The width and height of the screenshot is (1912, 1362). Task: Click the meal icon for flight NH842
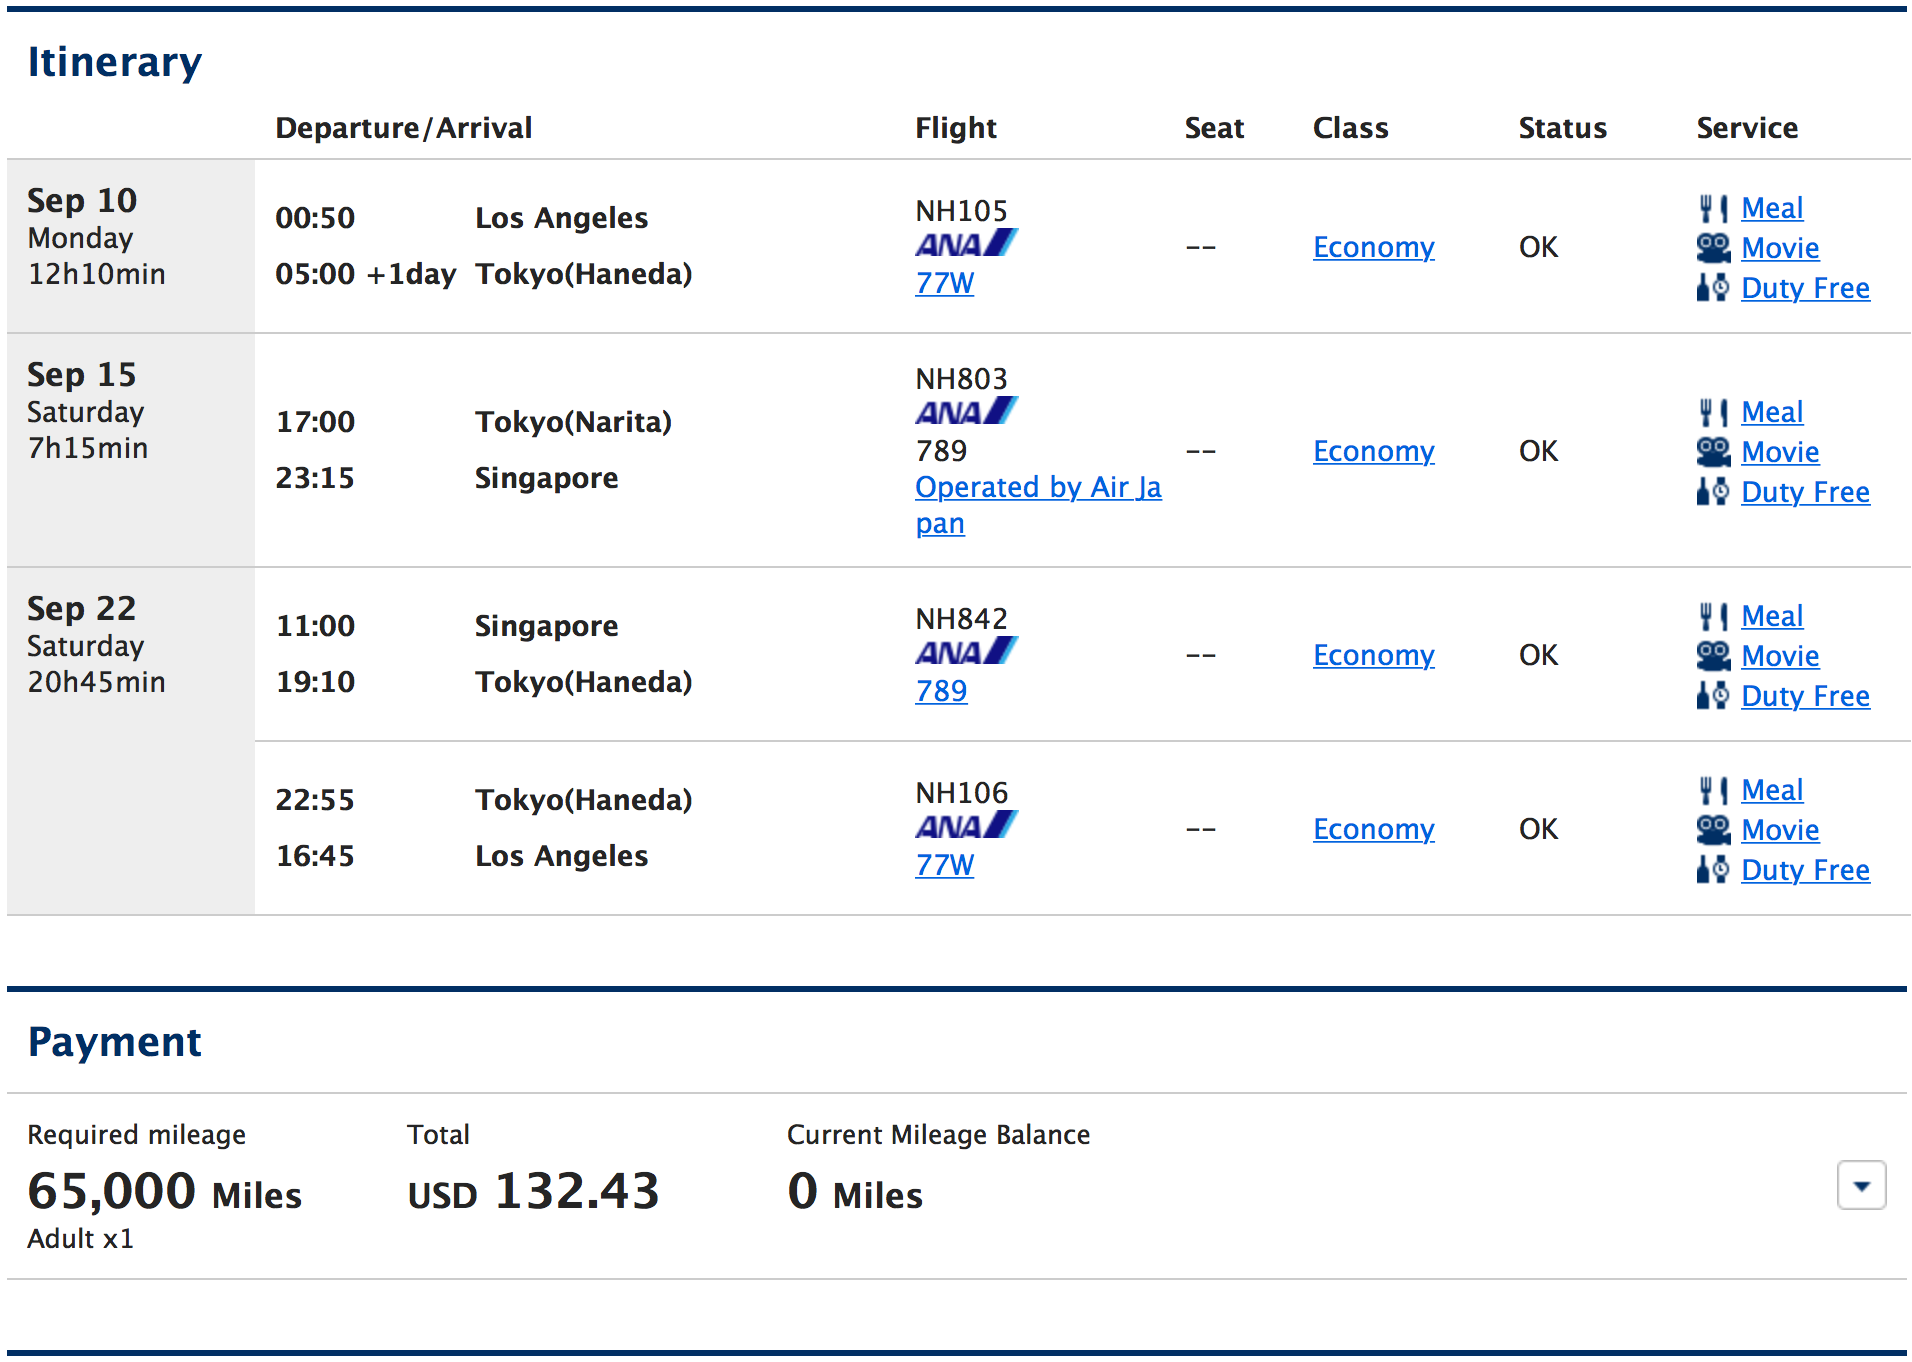(x=1713, y=616)
